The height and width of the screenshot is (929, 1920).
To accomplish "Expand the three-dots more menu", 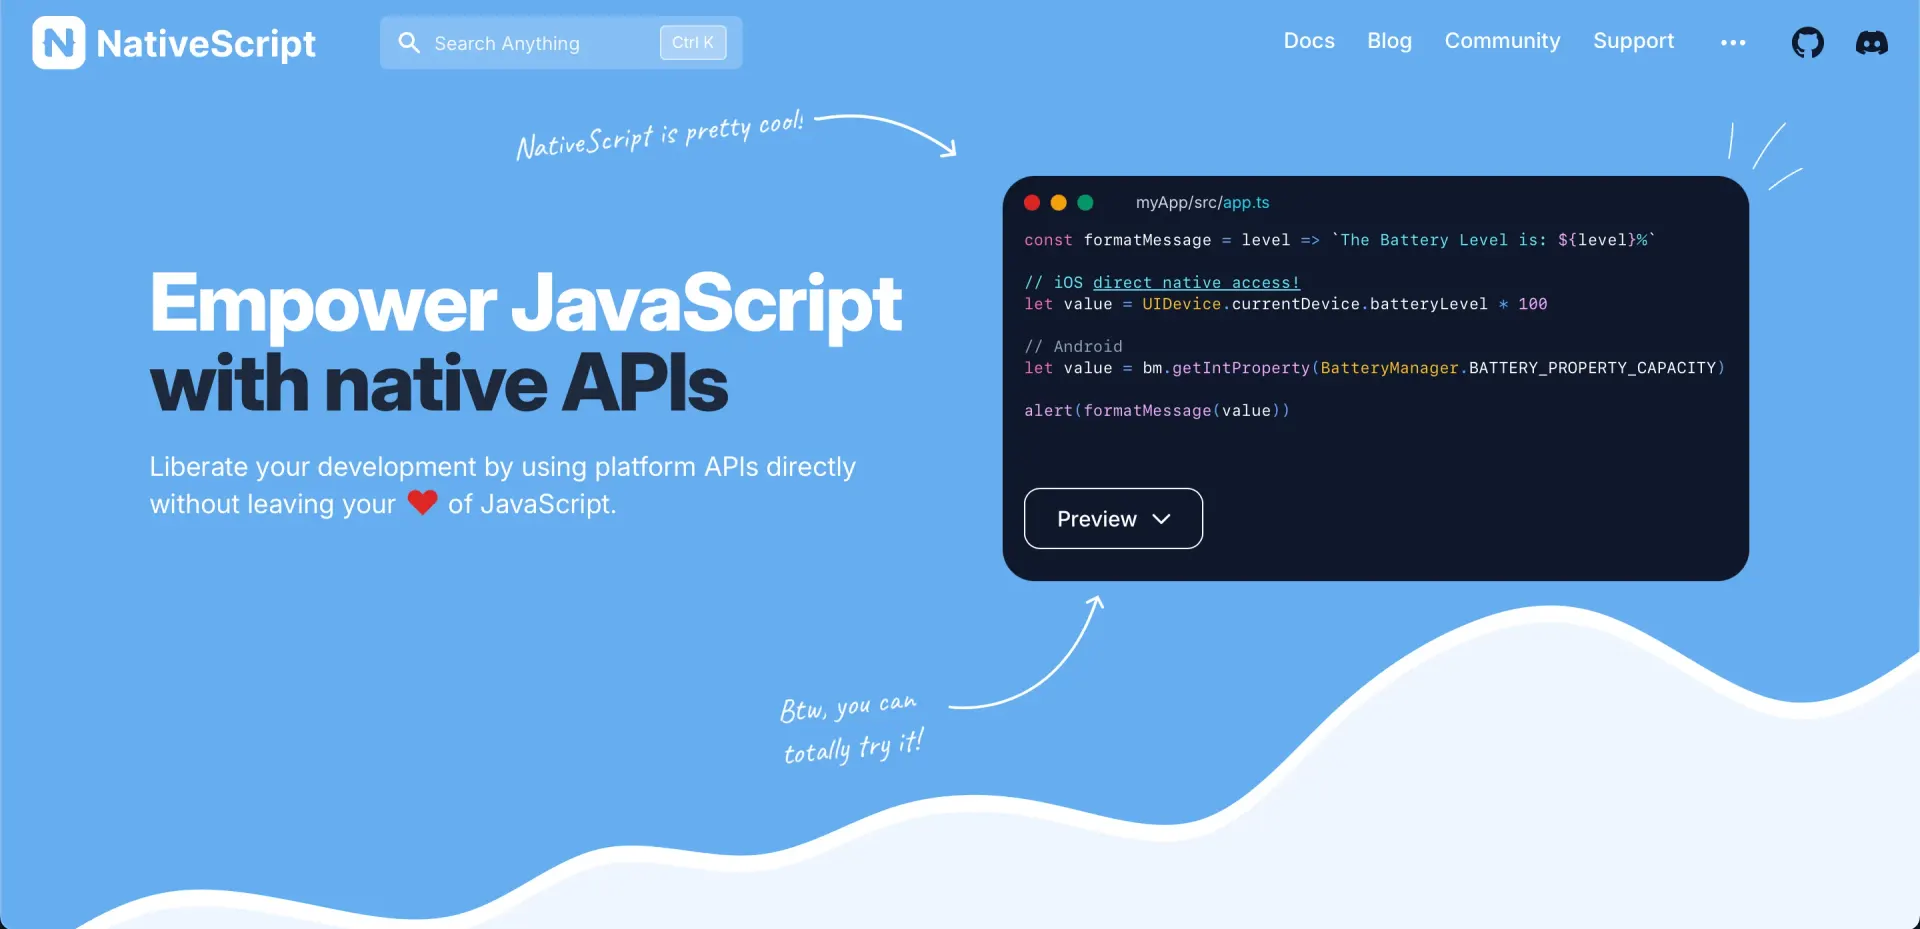I will click(1733, 43).
